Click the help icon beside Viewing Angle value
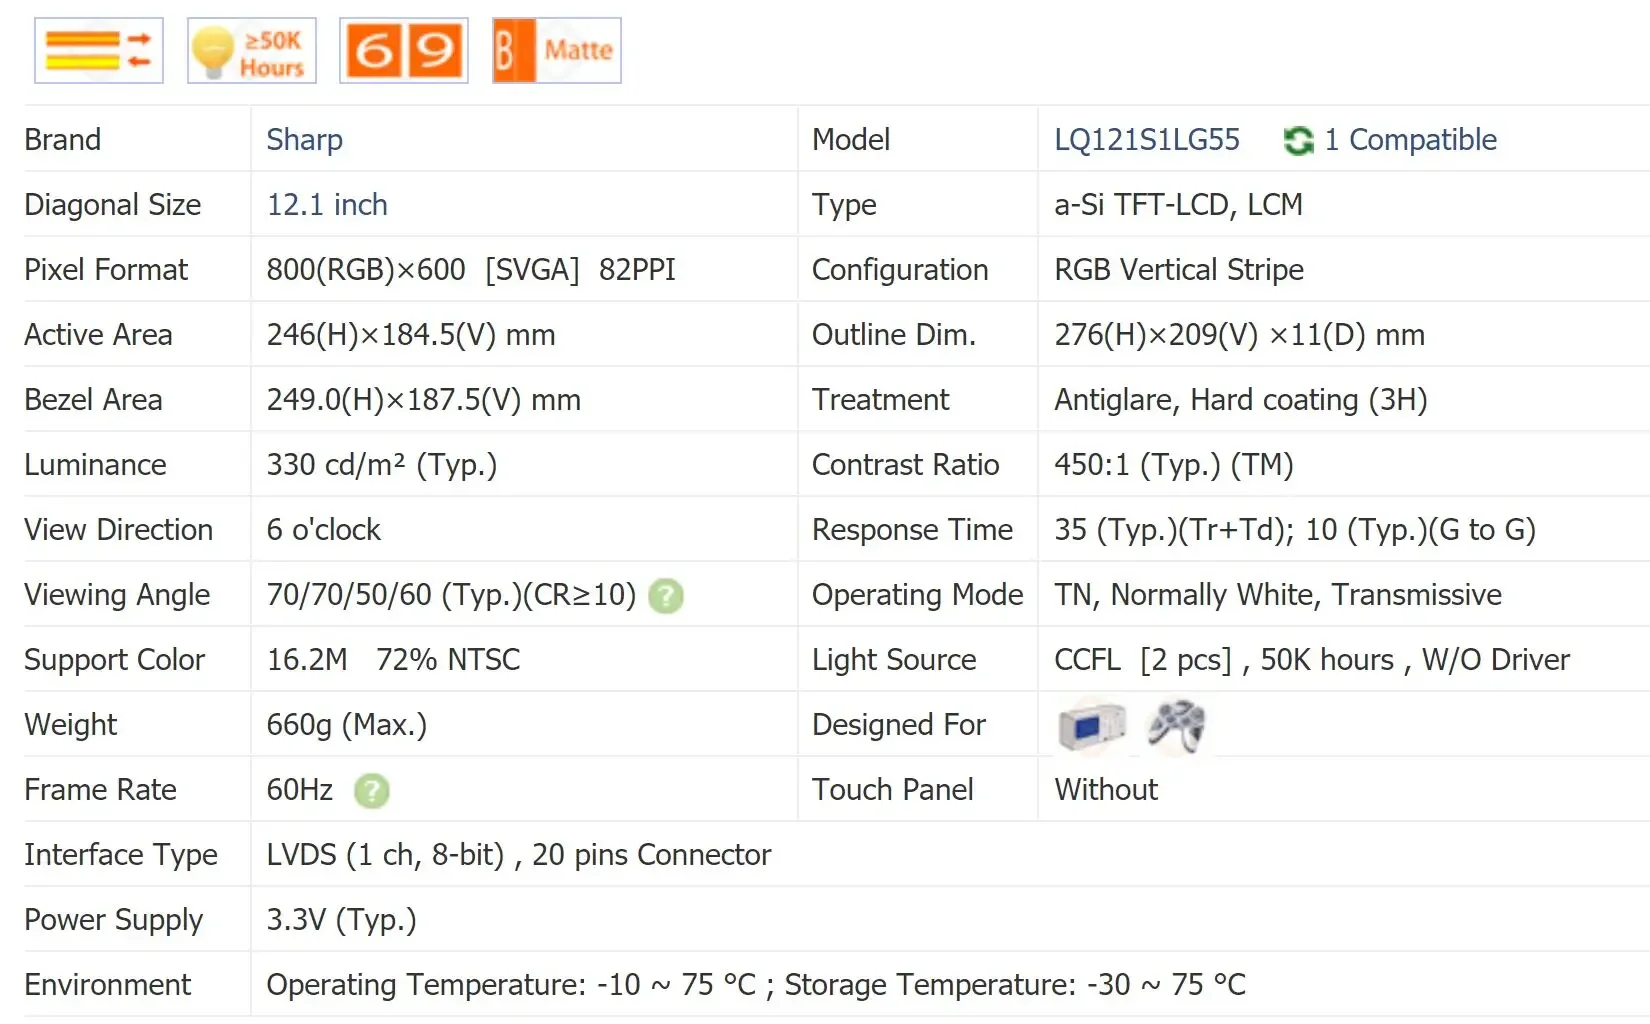The image size is (1650, 1024). coord(666,596)
